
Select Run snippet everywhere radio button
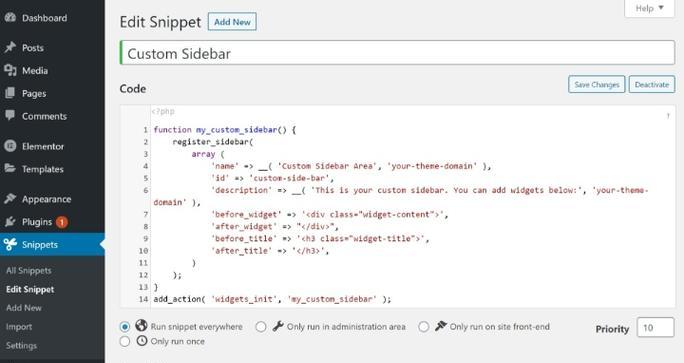coord(125,327)
